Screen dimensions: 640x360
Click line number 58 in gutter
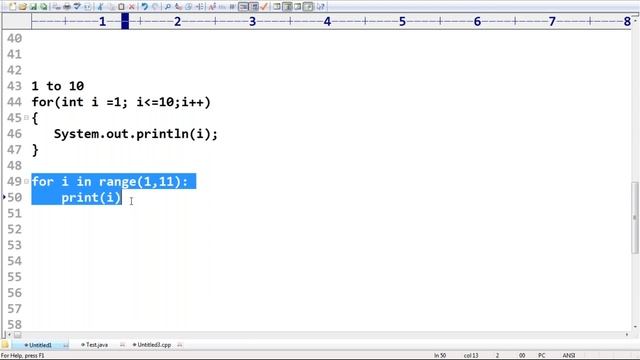point(14,325)
